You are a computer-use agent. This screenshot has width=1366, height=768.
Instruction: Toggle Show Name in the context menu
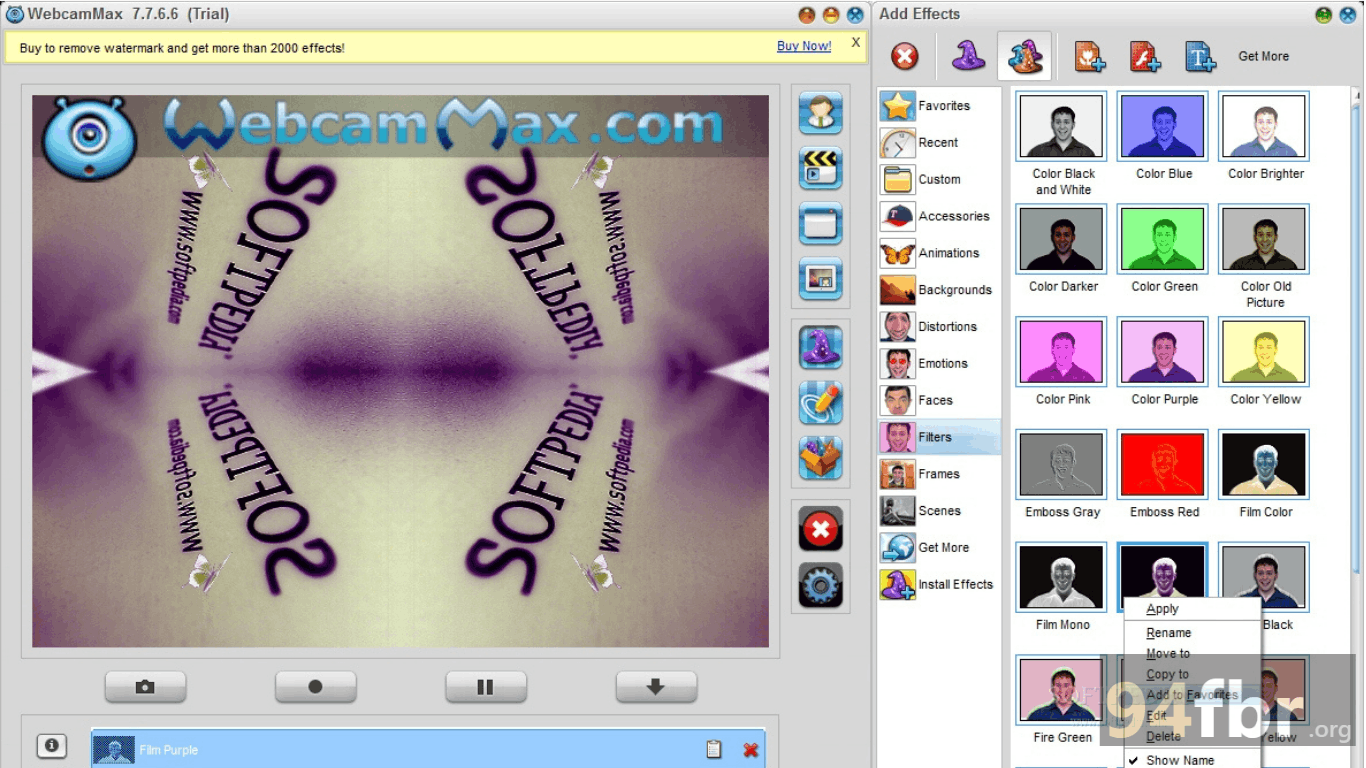[x=1191, y=760]
